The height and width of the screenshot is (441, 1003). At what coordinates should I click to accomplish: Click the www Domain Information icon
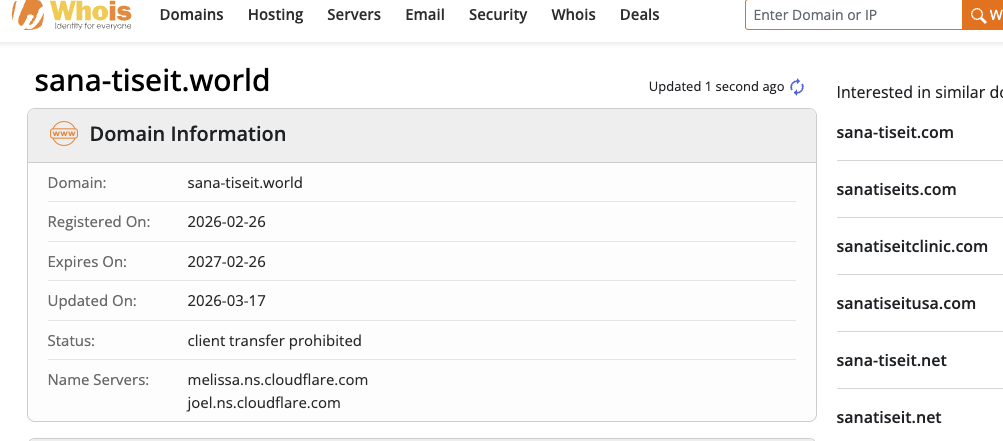click(64, 134)
